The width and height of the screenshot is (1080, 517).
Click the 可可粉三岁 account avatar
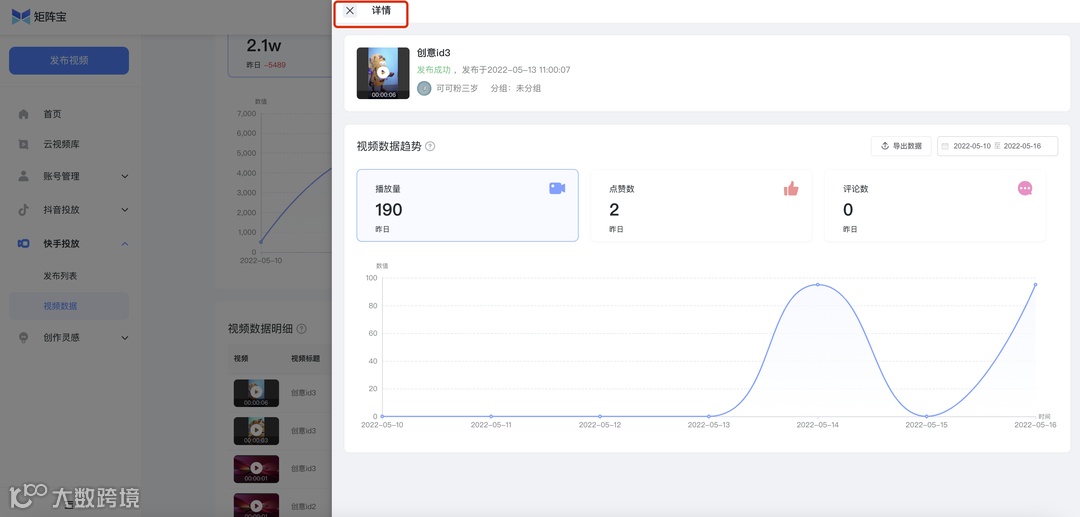(x=424, y=88)
